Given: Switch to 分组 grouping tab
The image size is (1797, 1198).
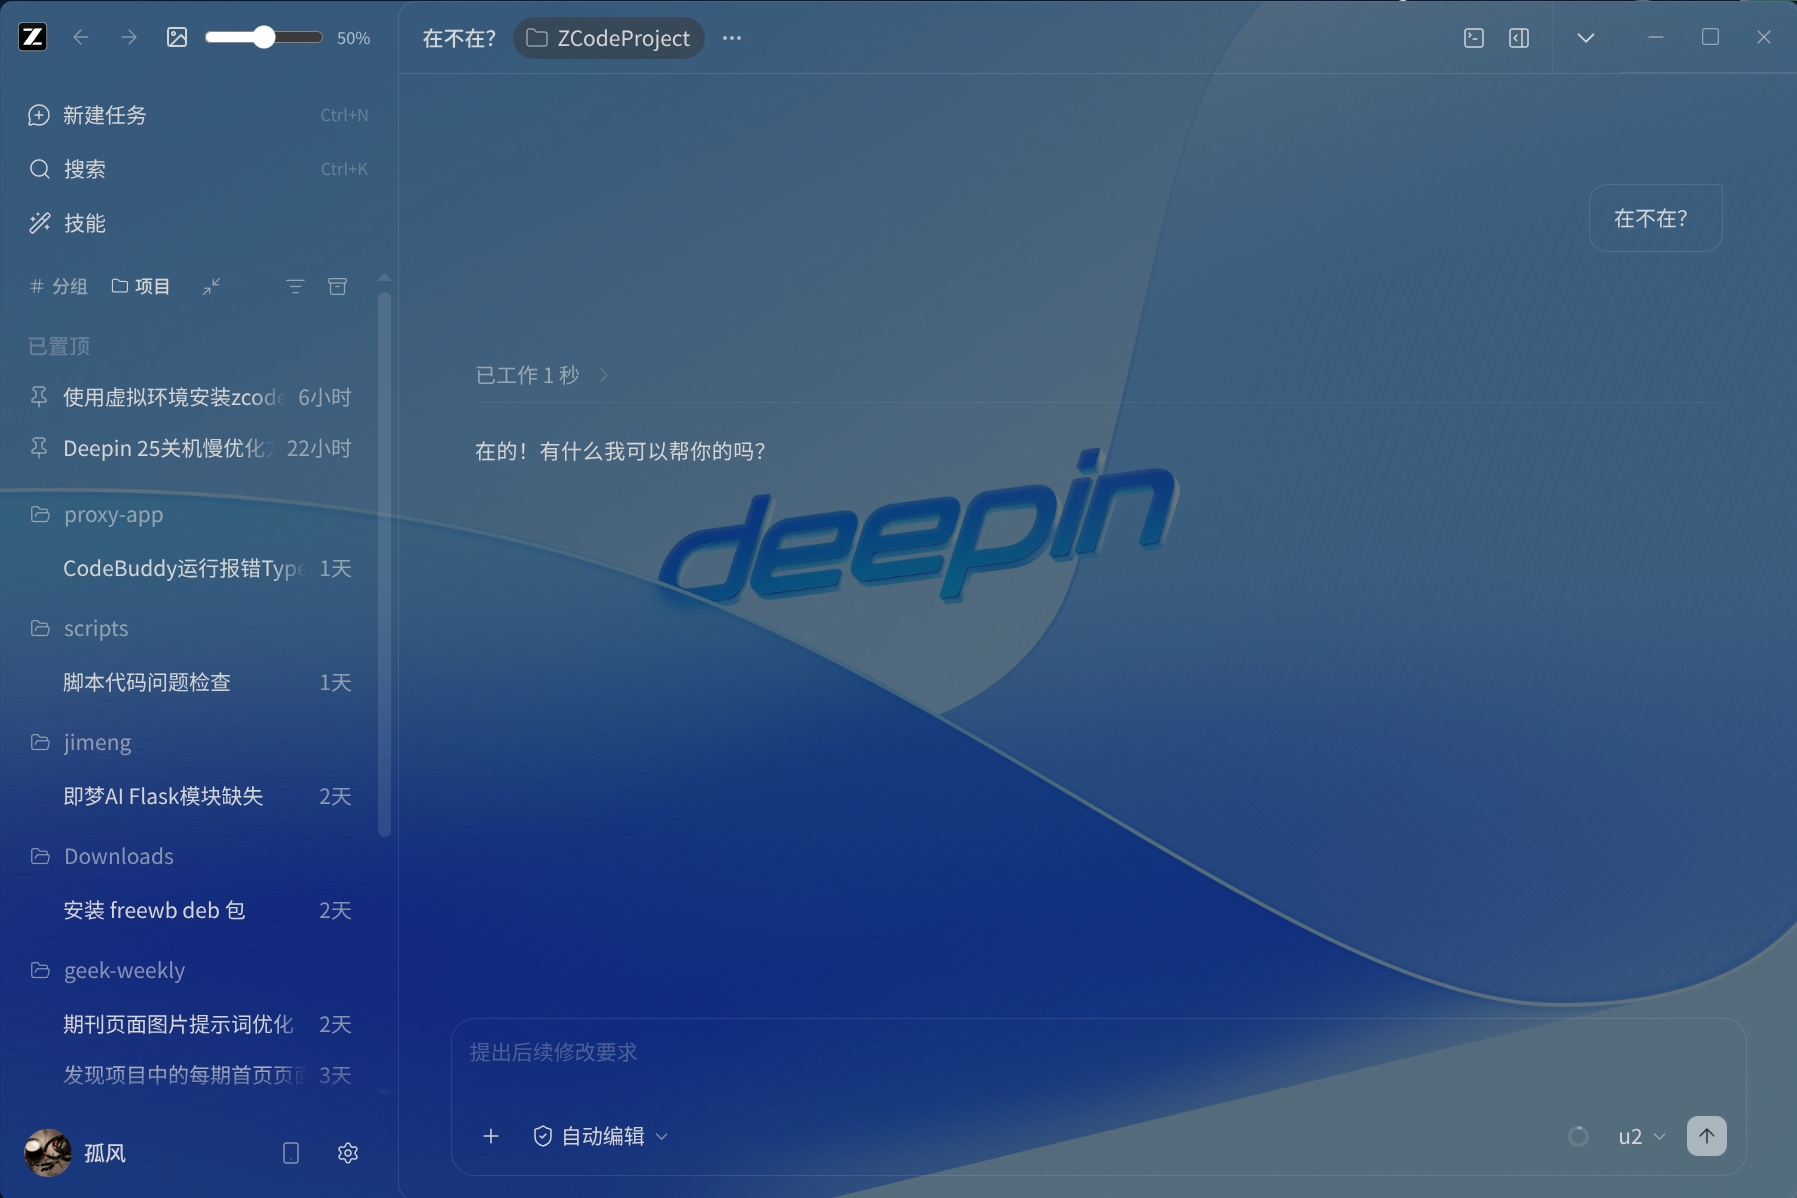Looking at the screenshot, I should coord(59,286).
